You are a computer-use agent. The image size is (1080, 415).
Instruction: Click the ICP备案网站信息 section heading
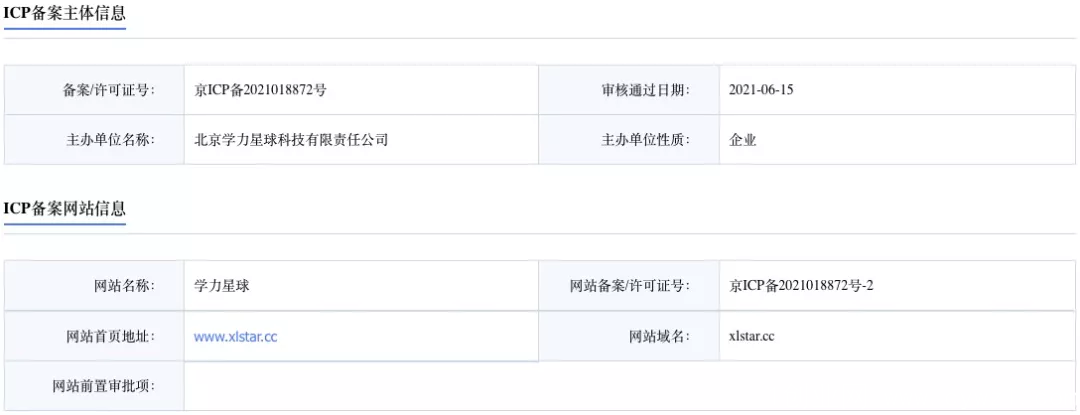(x=65, y=209)
